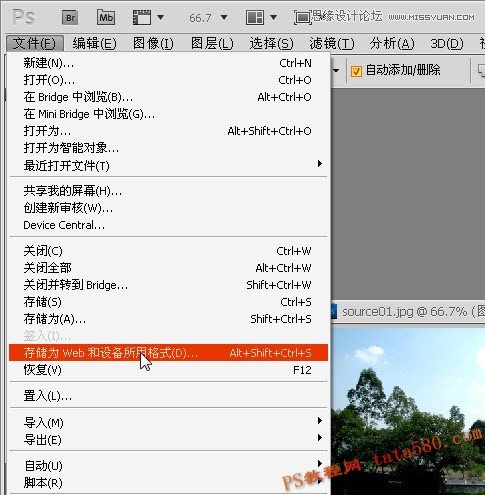Open the 文件(F) menu
The image size is (485, 495).
35,43
